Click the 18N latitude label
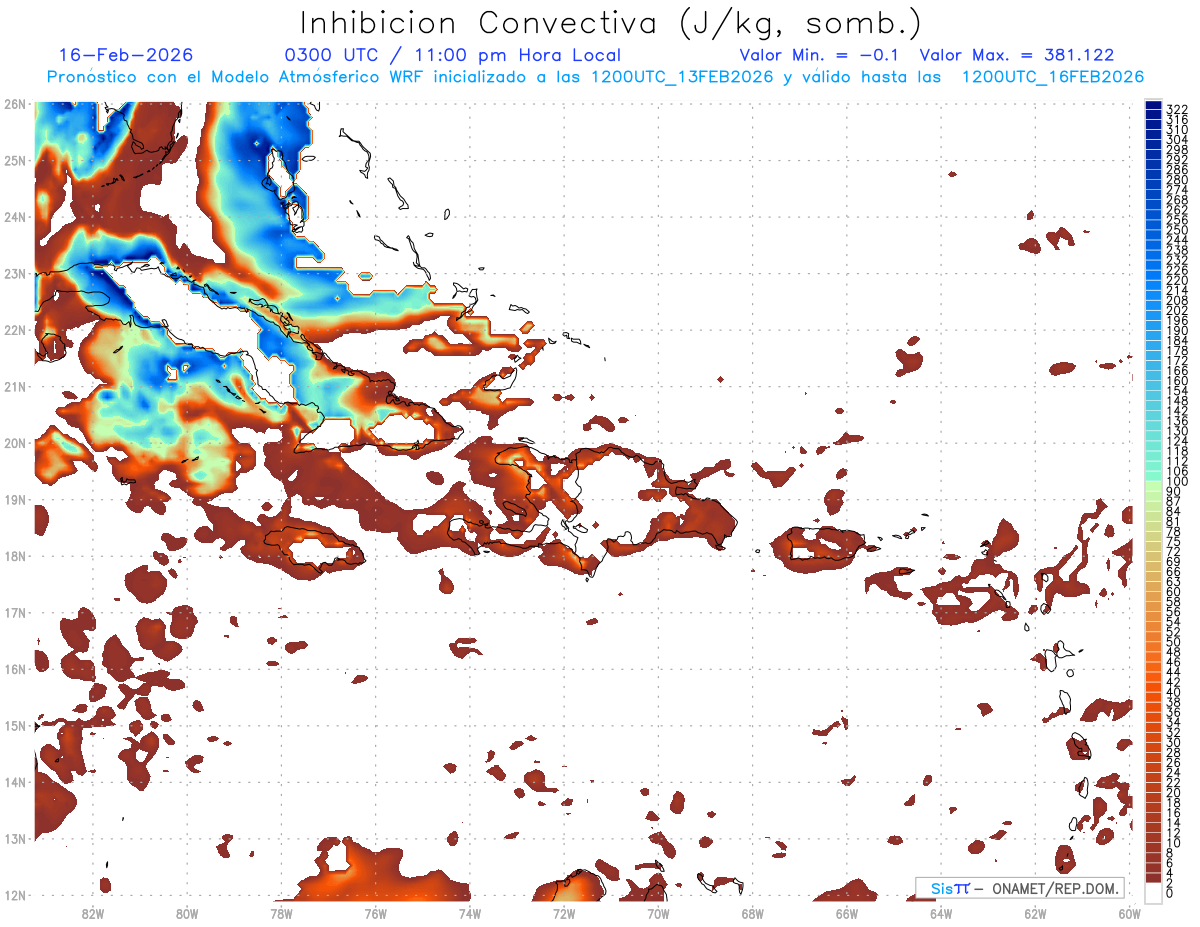 [x=14, y=556]
